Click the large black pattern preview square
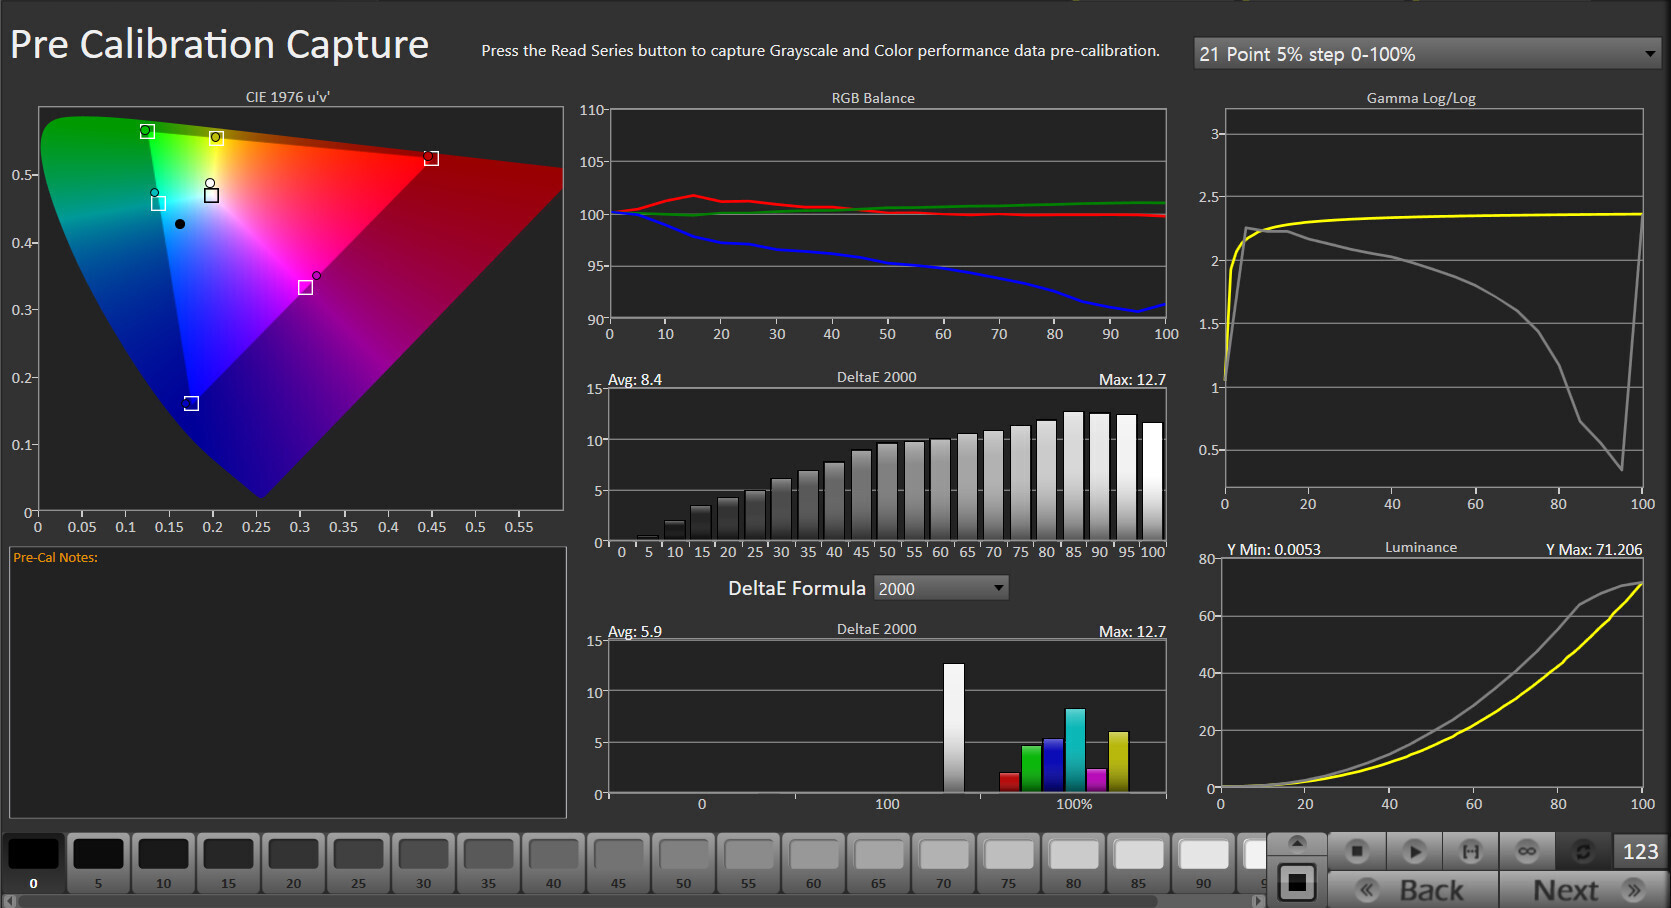The height and width of the screenshot is (908, 1671). coord(1297,882)
